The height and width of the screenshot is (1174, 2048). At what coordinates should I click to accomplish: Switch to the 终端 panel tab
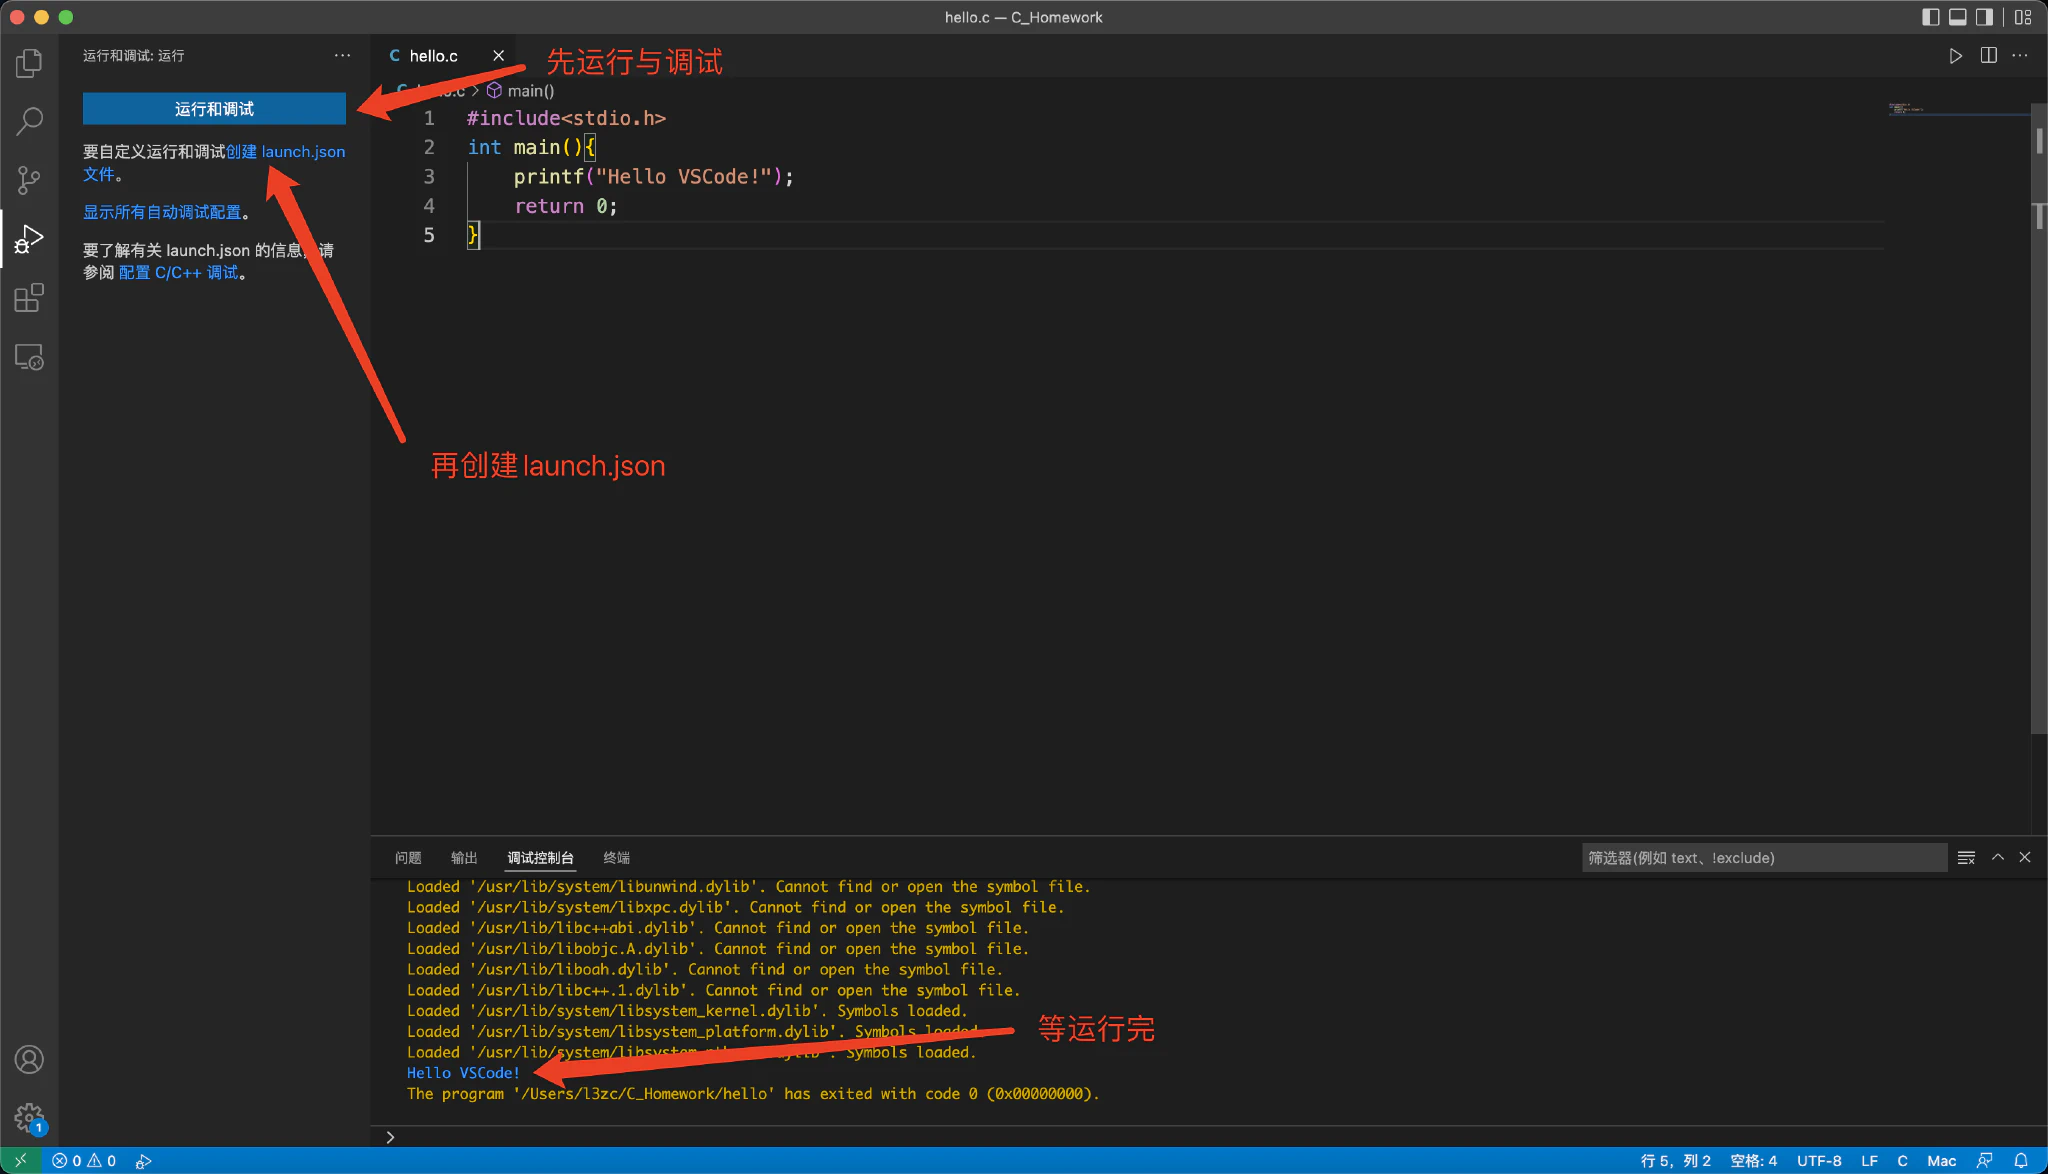click(x=616, y=858)
